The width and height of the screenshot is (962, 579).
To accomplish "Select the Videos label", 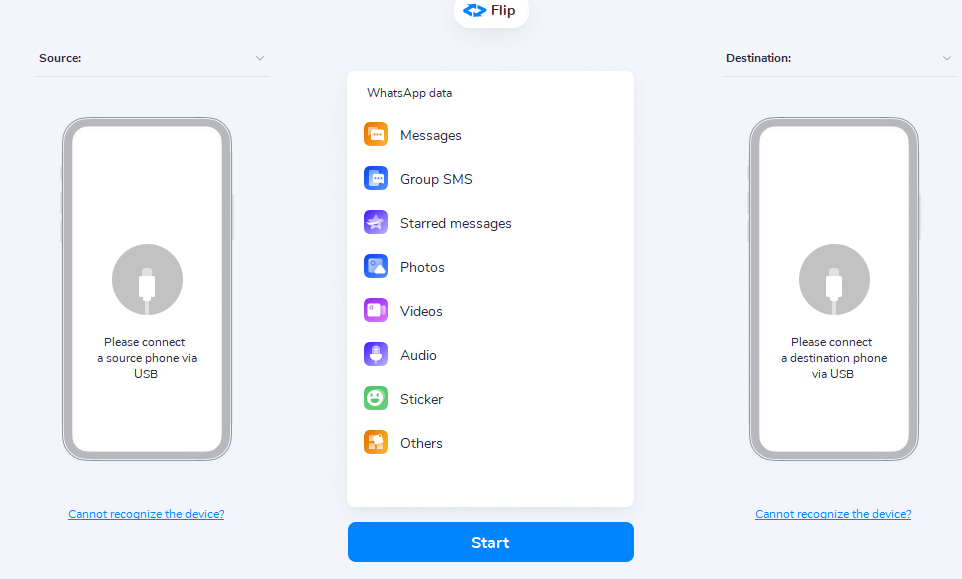I will (421, 311).
